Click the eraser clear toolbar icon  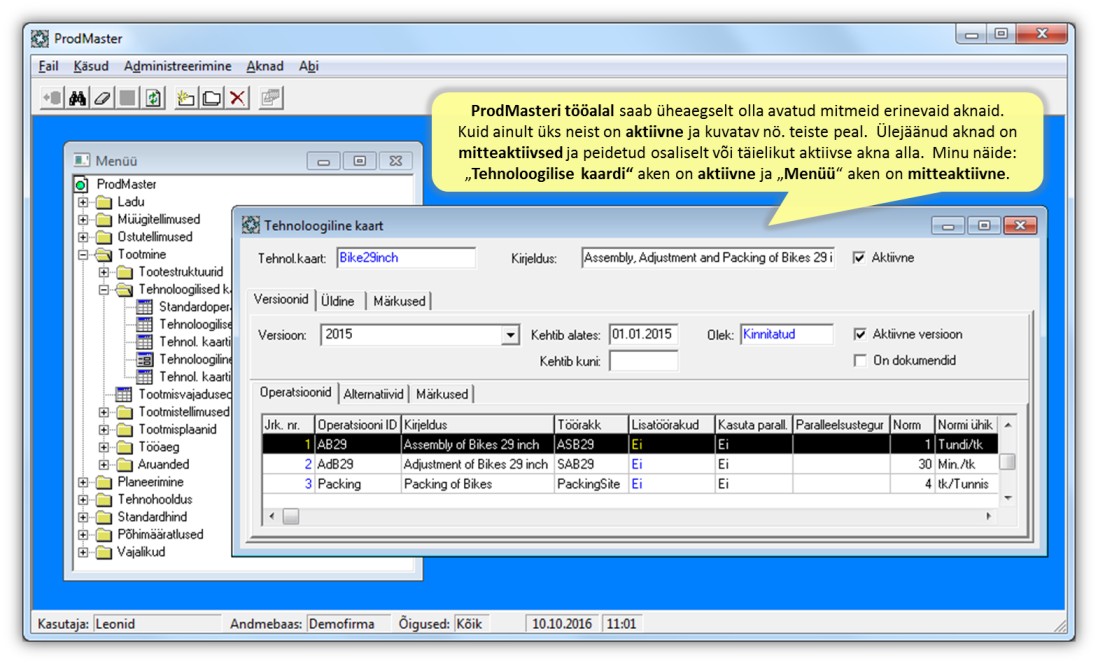pos(102,98)
